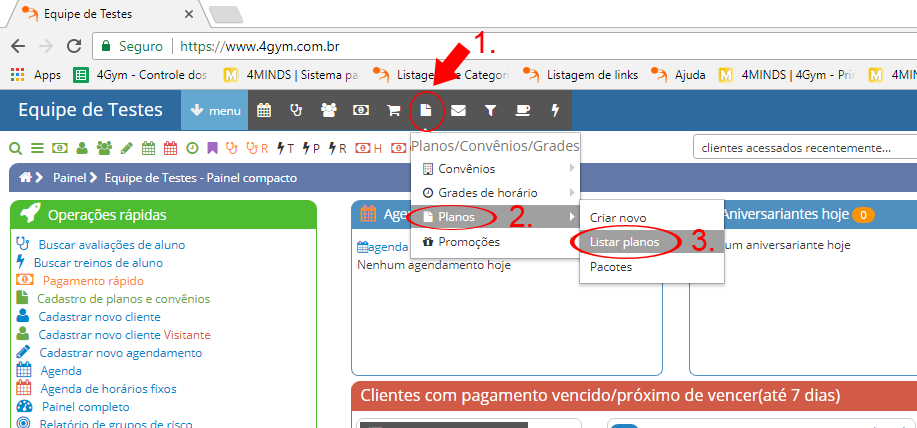
Task: Click the plans document icon in toolbar
Action: tap(426, 110)
